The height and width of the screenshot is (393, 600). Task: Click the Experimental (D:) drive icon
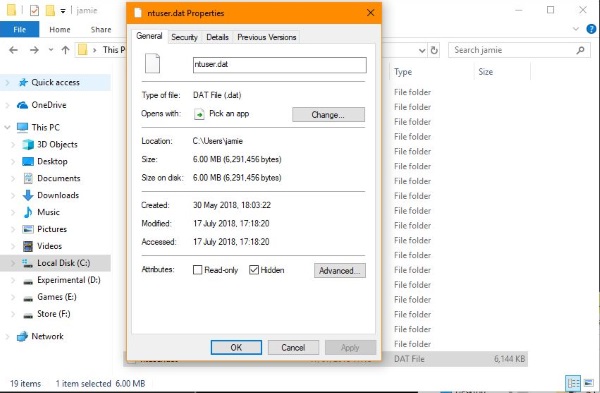[28, 281]
